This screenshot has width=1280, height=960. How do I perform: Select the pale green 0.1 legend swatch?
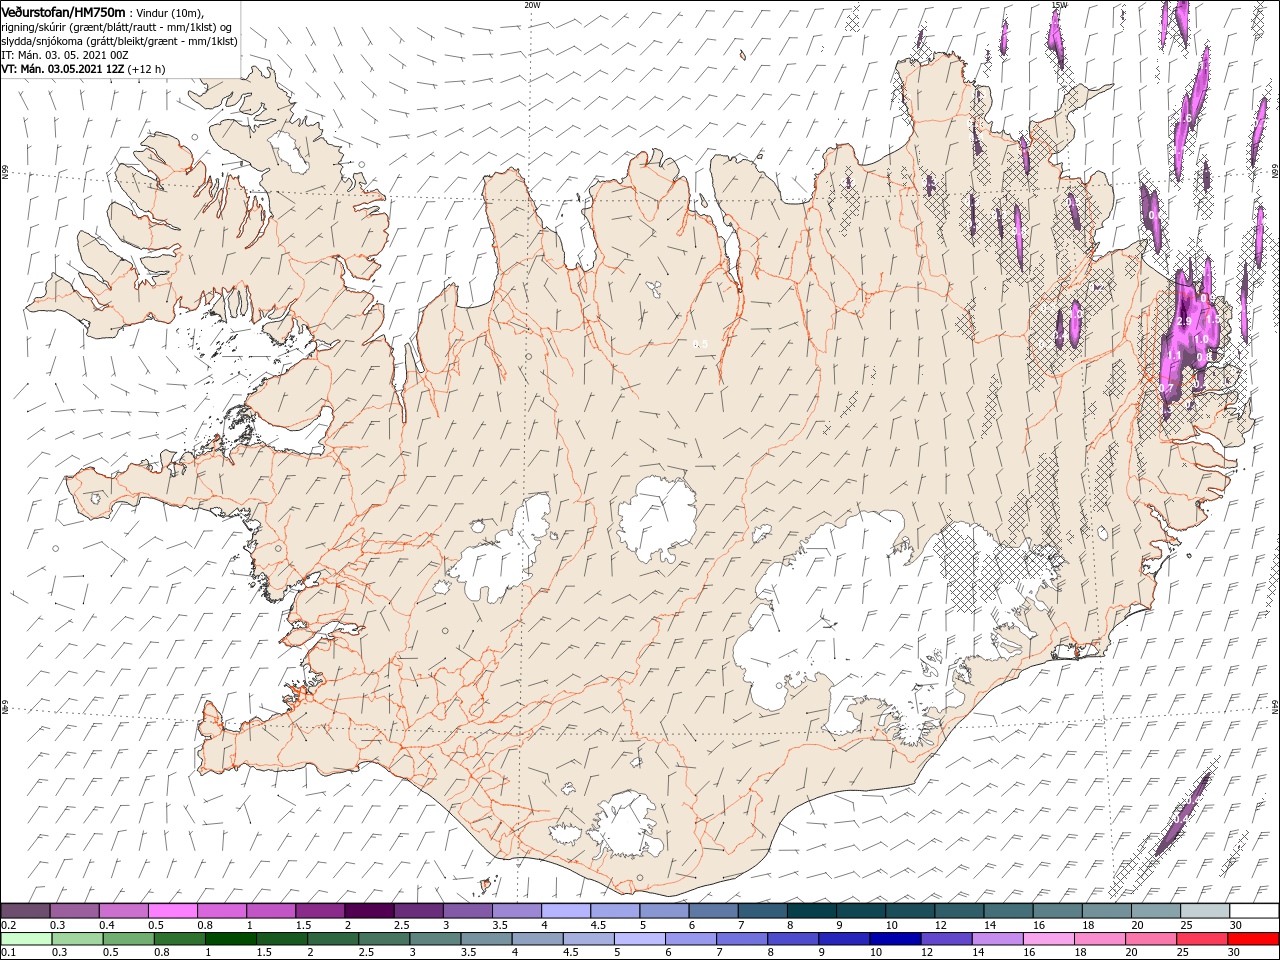click(x=25, y=939)
